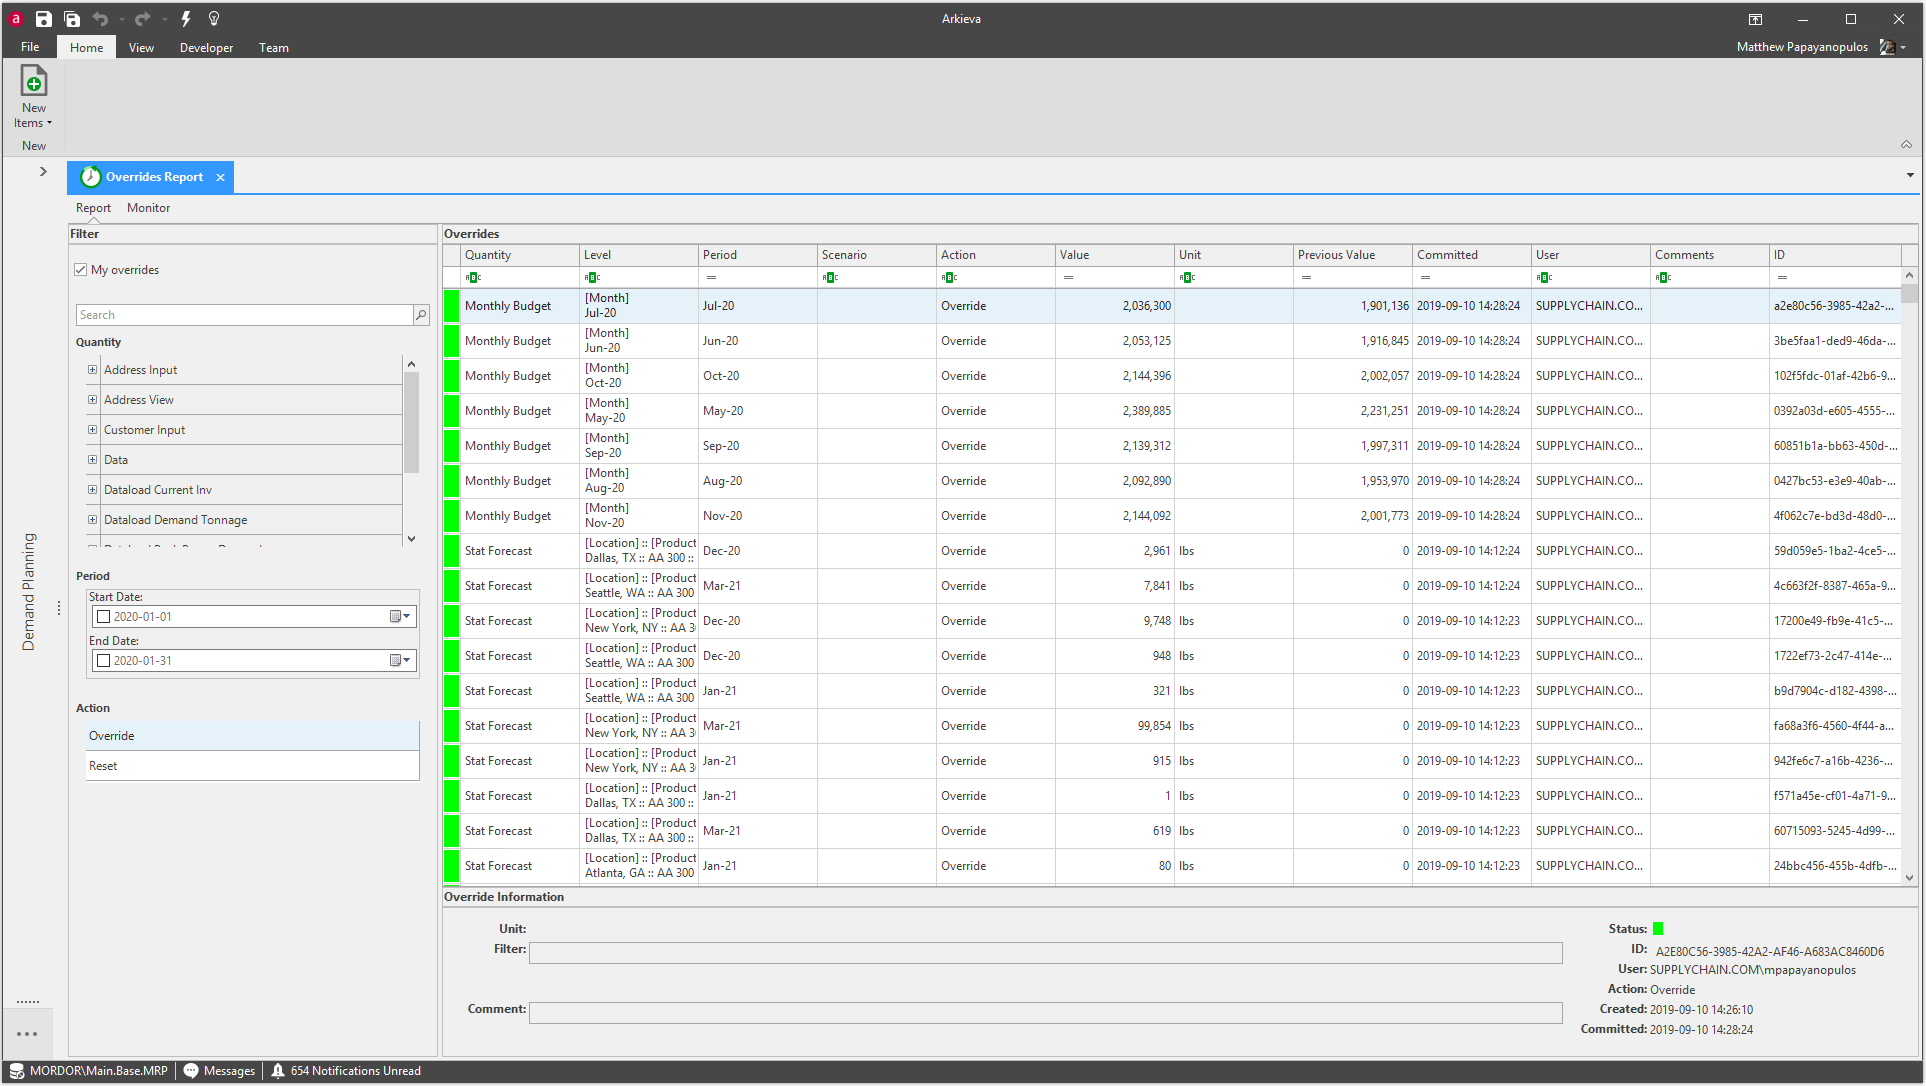Click the Arkieva app logo icon

tap(16, 19)
